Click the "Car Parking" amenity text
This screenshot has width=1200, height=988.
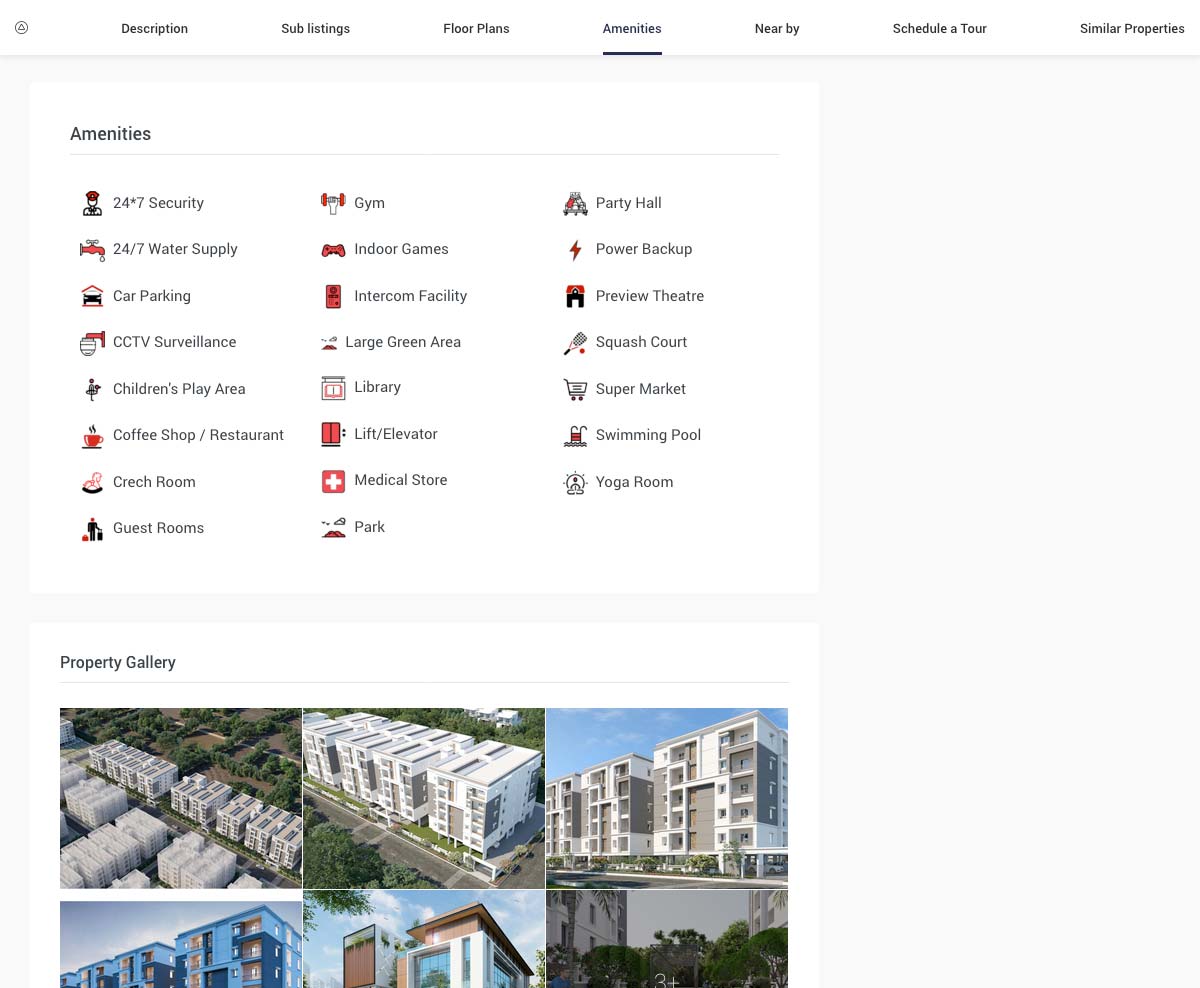tap(152, 296)
